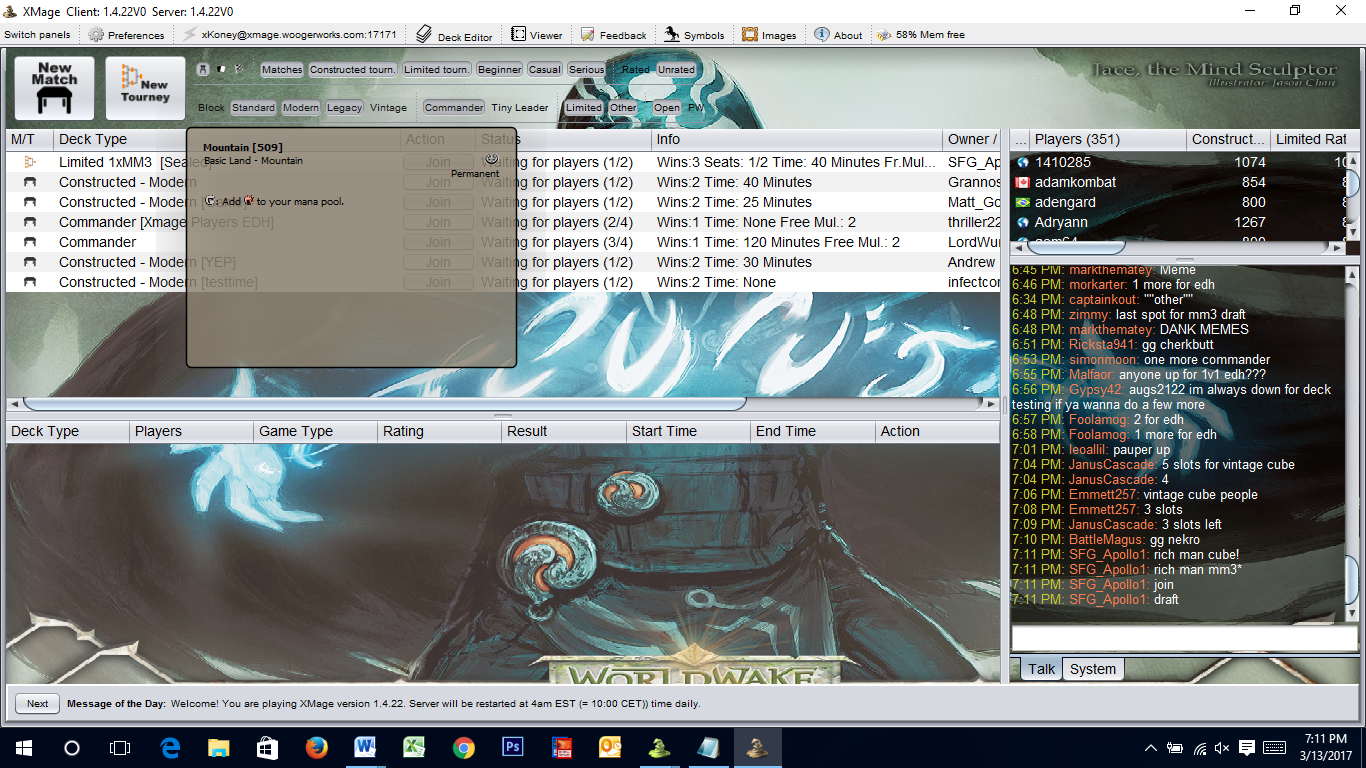Open the Feedback form
Viewport: 1366px width, 768px height.
click(x=613, y=35)
